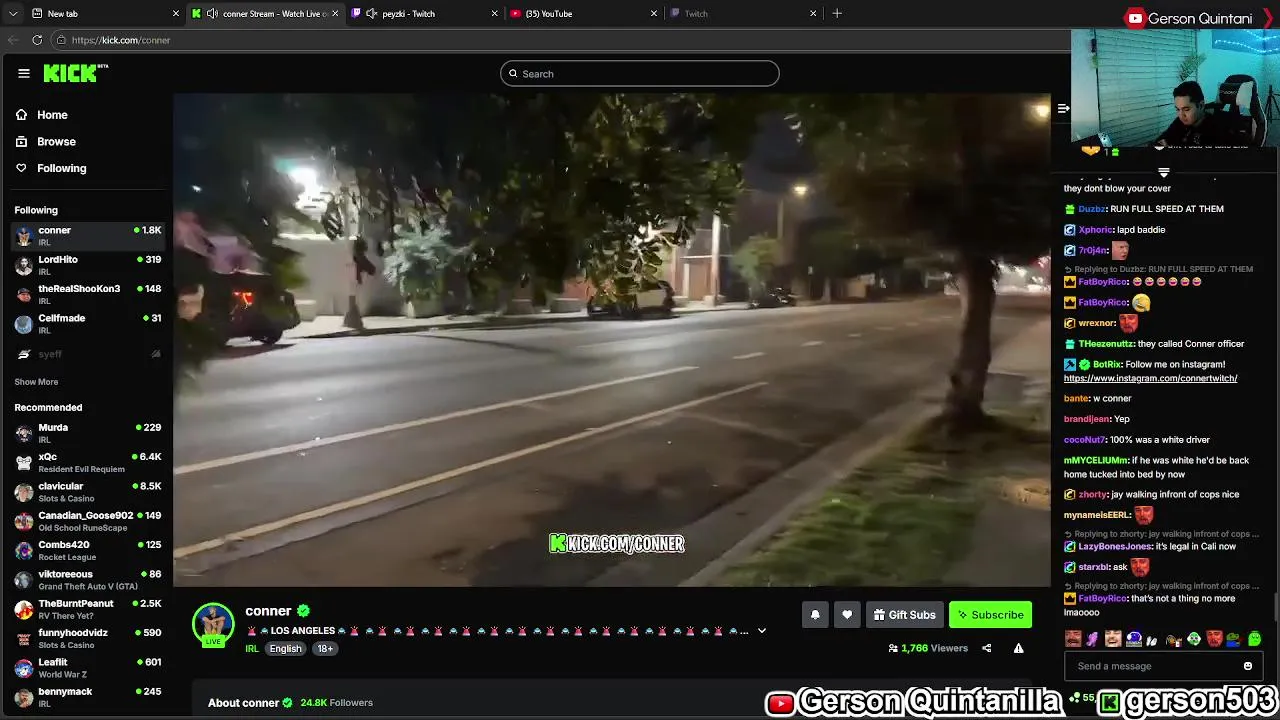Viewport: 1280px width, 720px height.
Task: Click the Search box
Action: 640,73
